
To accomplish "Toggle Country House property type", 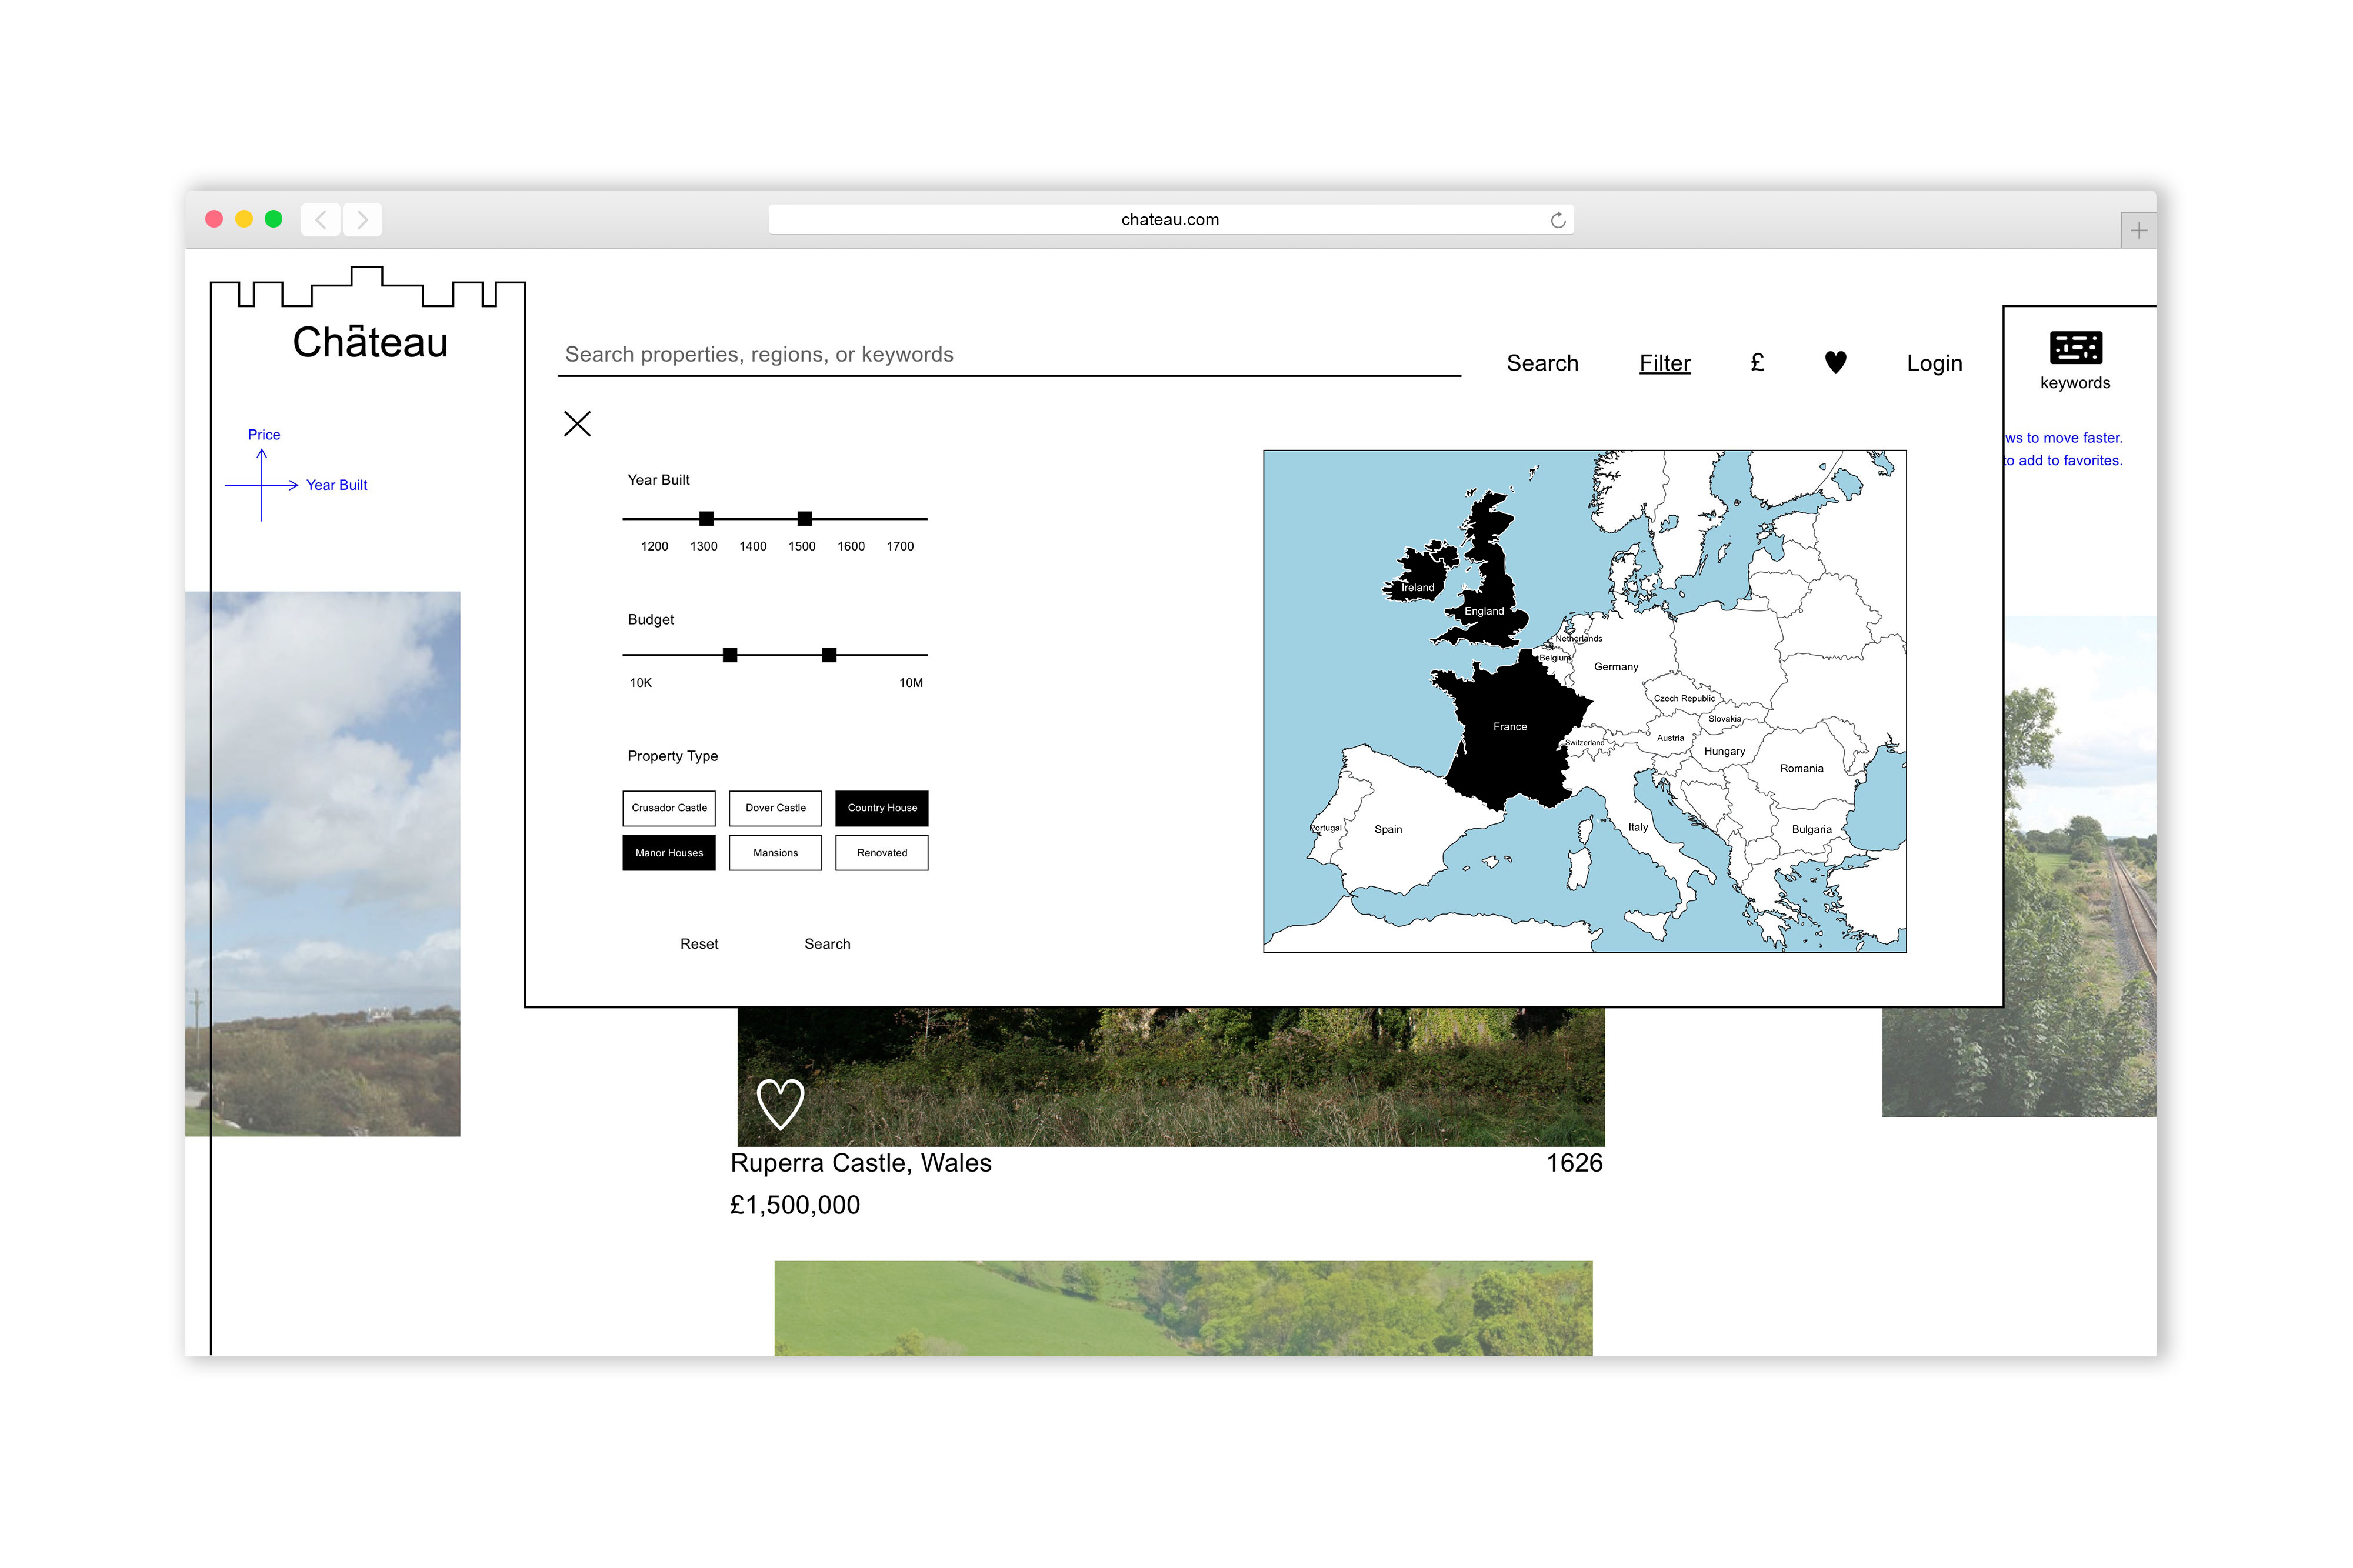I will (881, 808).
